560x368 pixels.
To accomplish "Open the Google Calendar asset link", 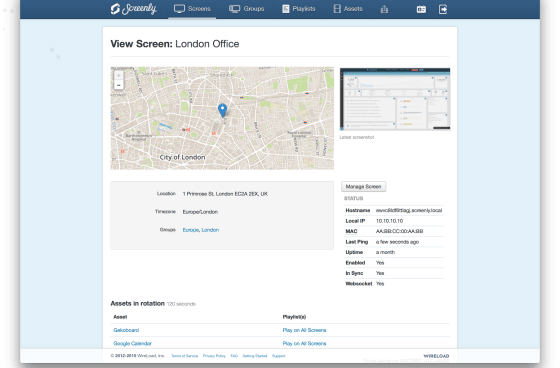I will pos(132,343).
